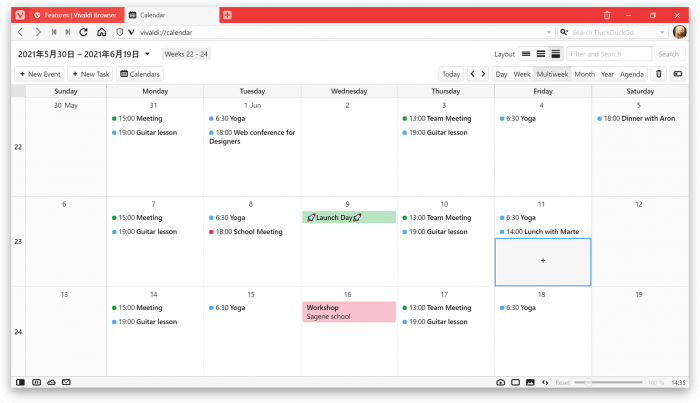Switch to the Calendar tab
This screenshot has width=700, height=403.
pyautogui.click(x=171, y=15)
